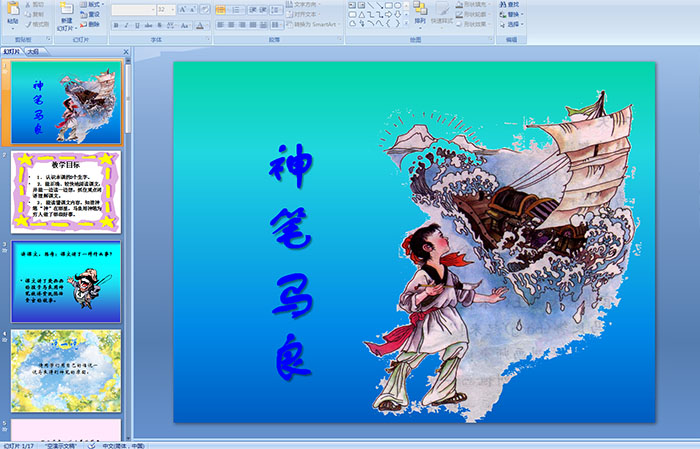Click the Increase Font Size icon
Viewport: 700px width, 449px height.
click(183, 9)
